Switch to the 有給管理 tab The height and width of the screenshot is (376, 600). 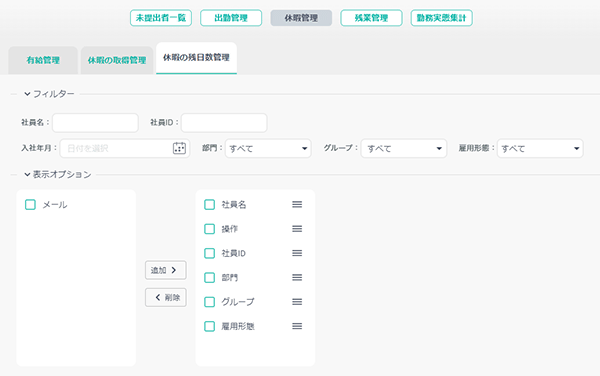[43, 60]
